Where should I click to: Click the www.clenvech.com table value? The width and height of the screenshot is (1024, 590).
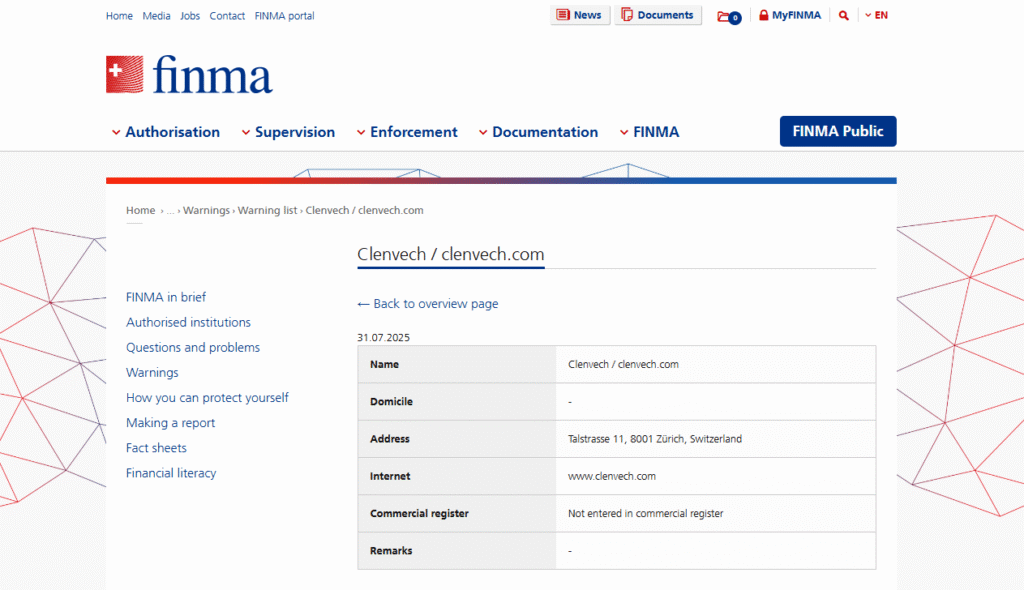(611, 476)
